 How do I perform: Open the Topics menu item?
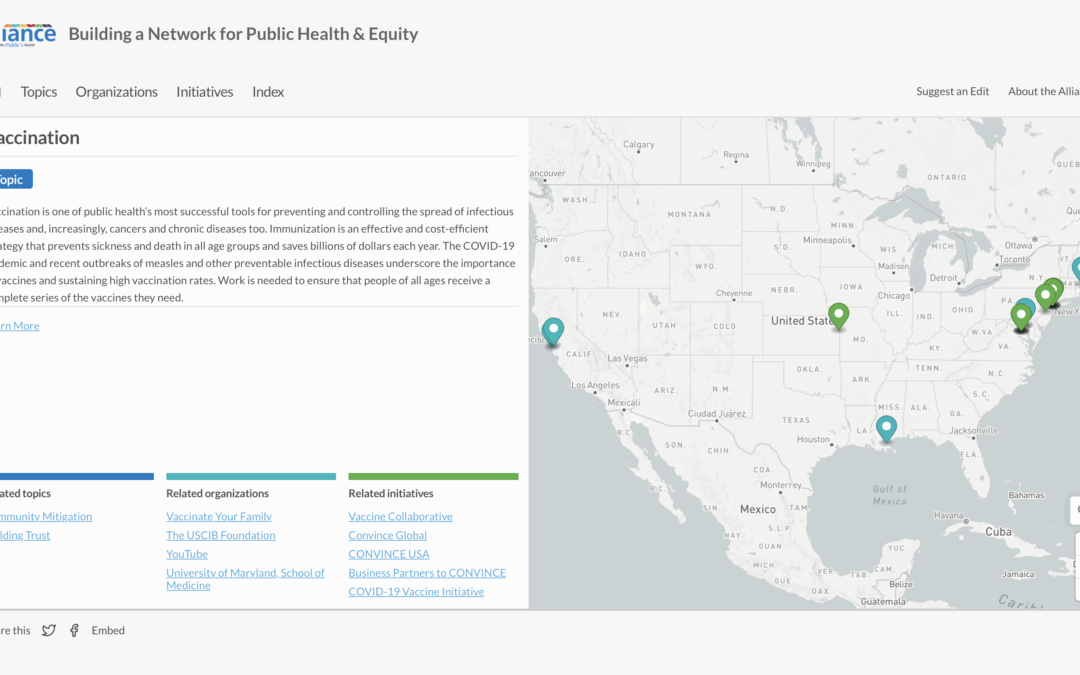[x=38, y=91]
